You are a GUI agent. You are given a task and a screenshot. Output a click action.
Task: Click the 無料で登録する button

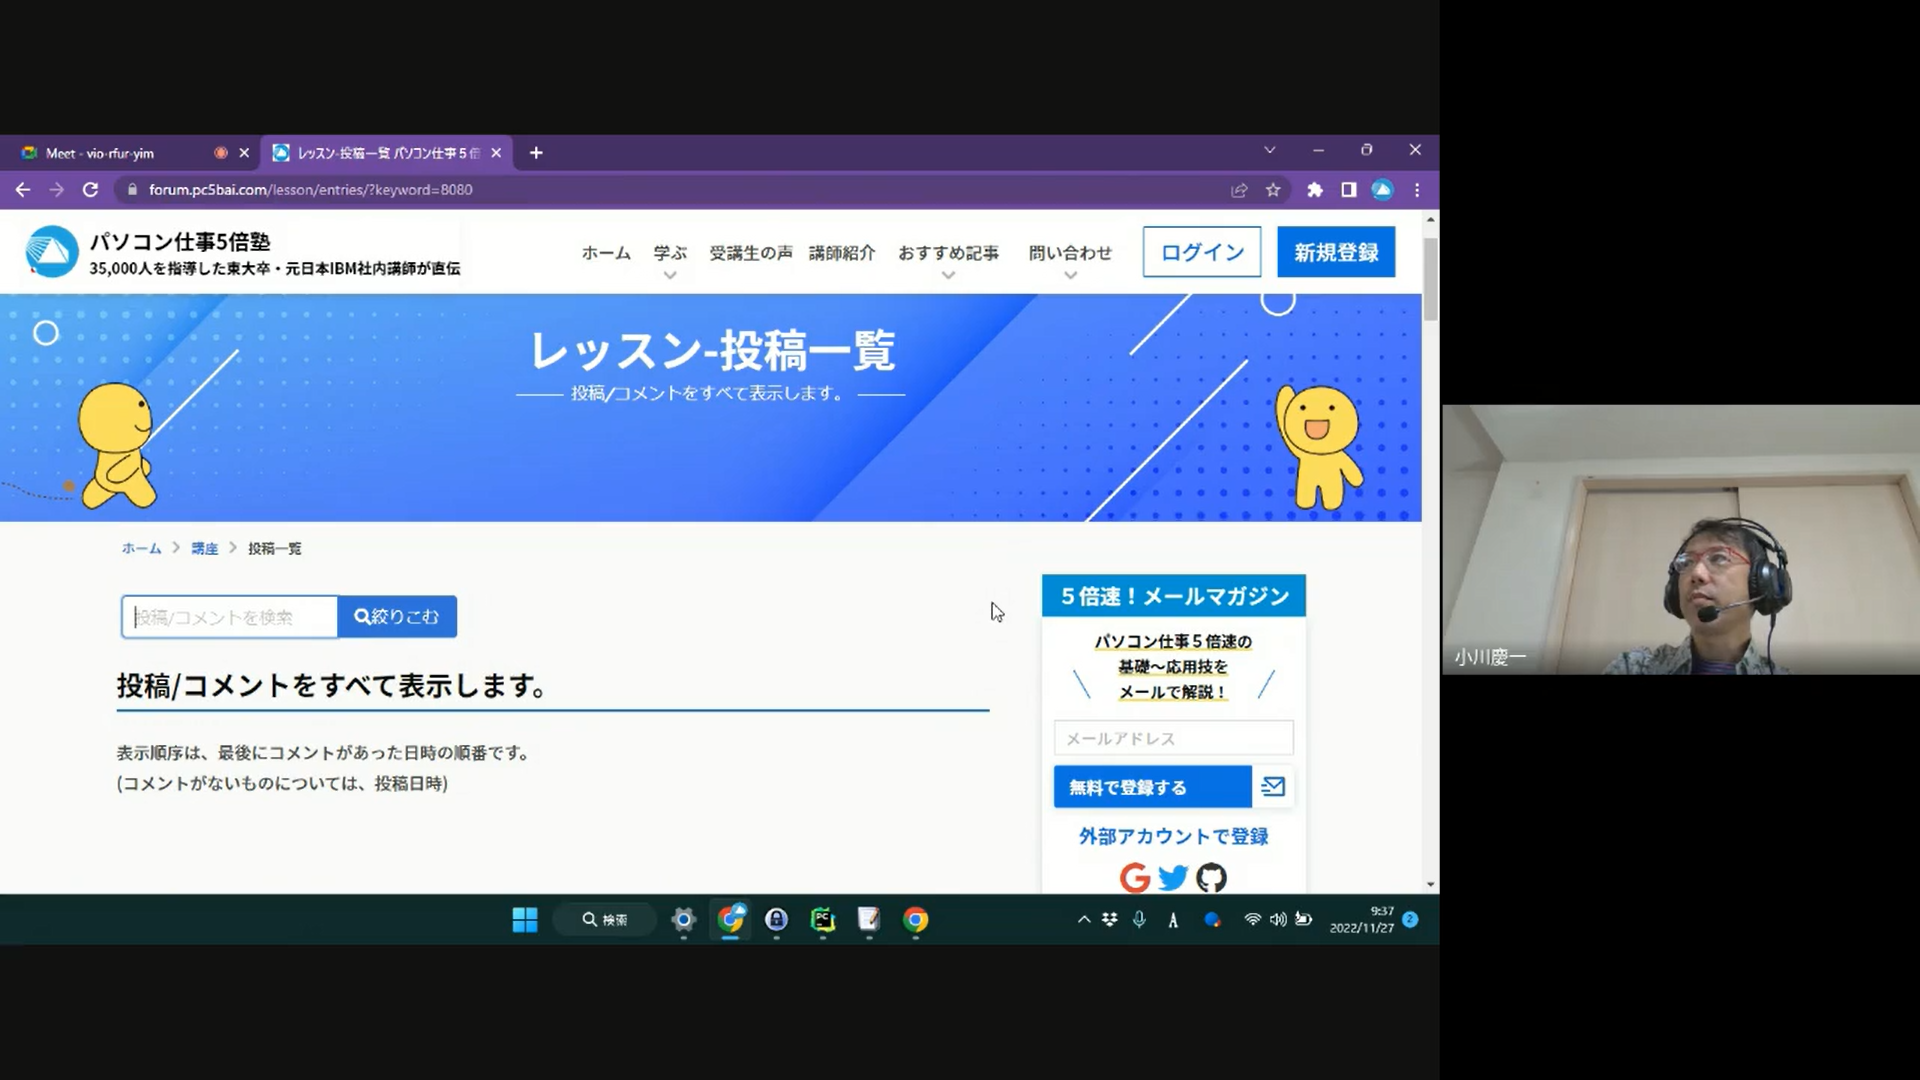click(x=1152, y=787)
